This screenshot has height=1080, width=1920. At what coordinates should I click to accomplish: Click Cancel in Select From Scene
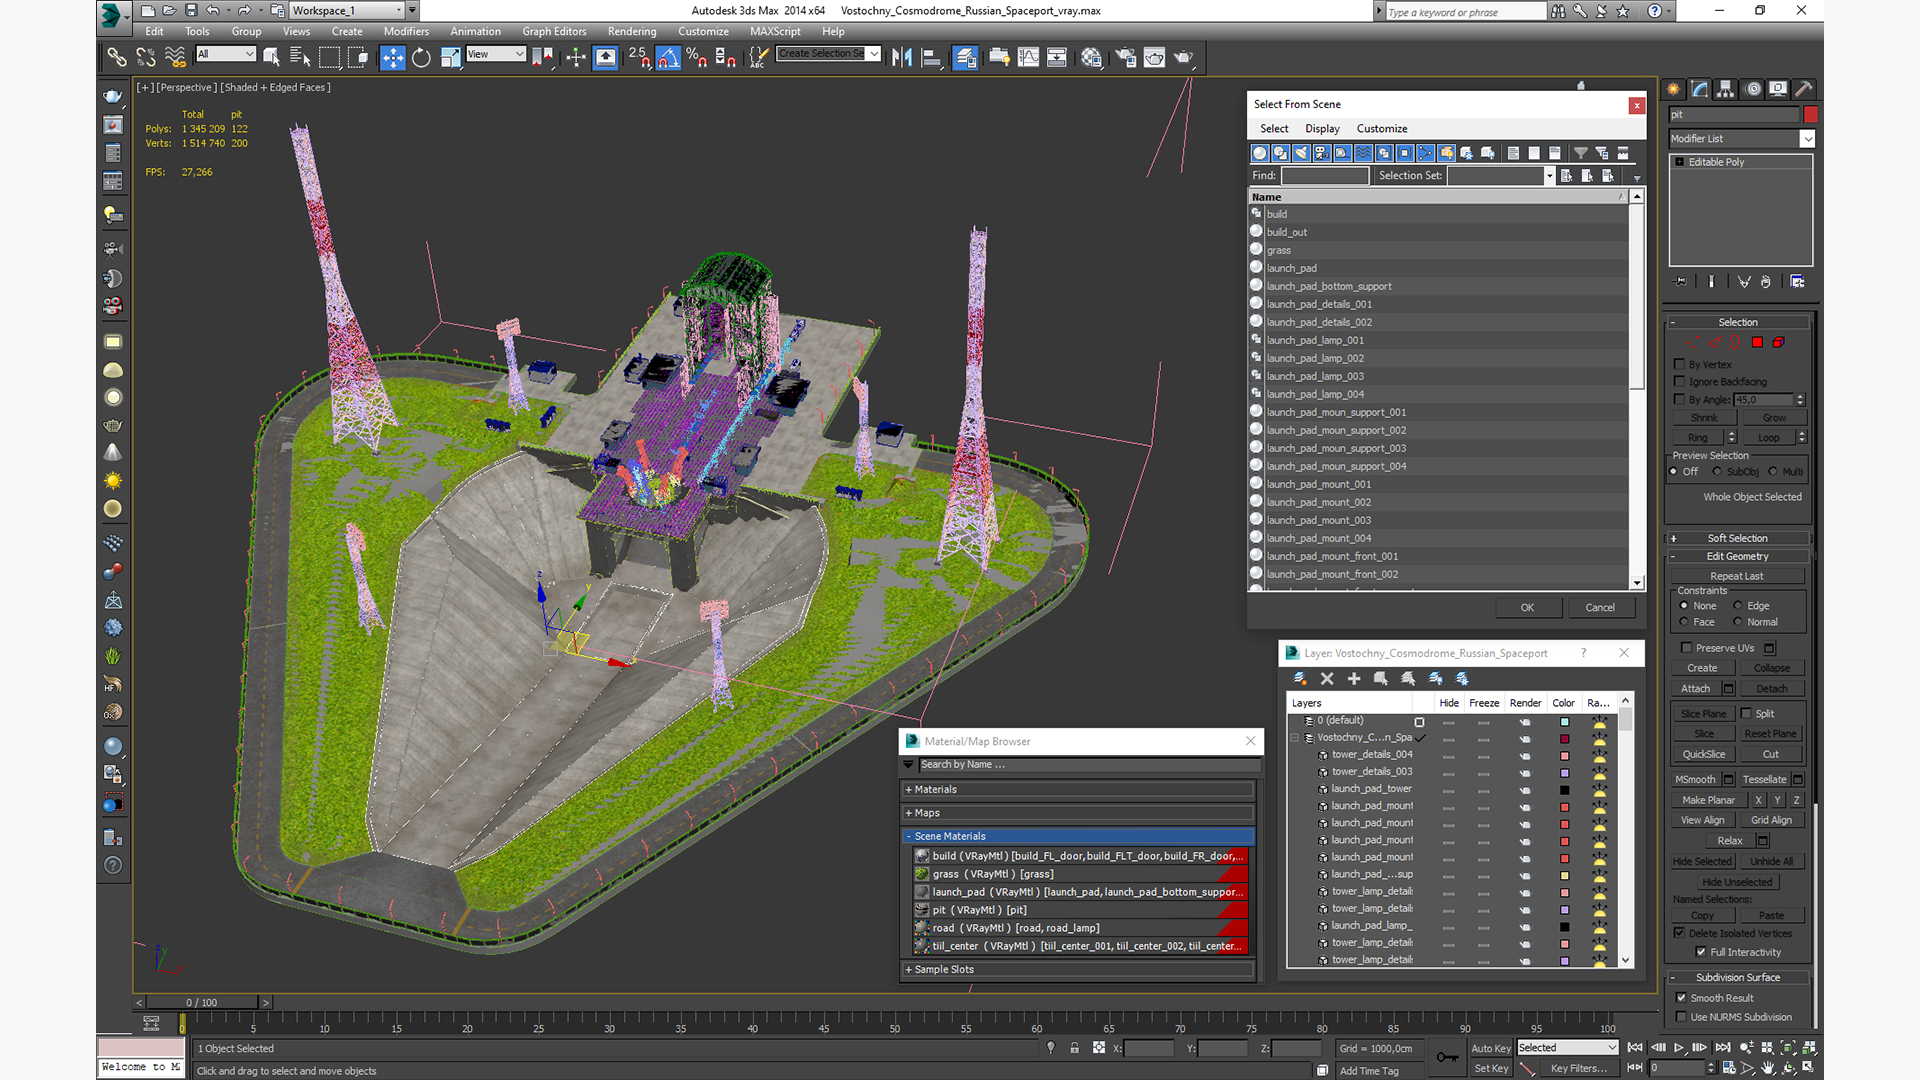(1600, 607)
